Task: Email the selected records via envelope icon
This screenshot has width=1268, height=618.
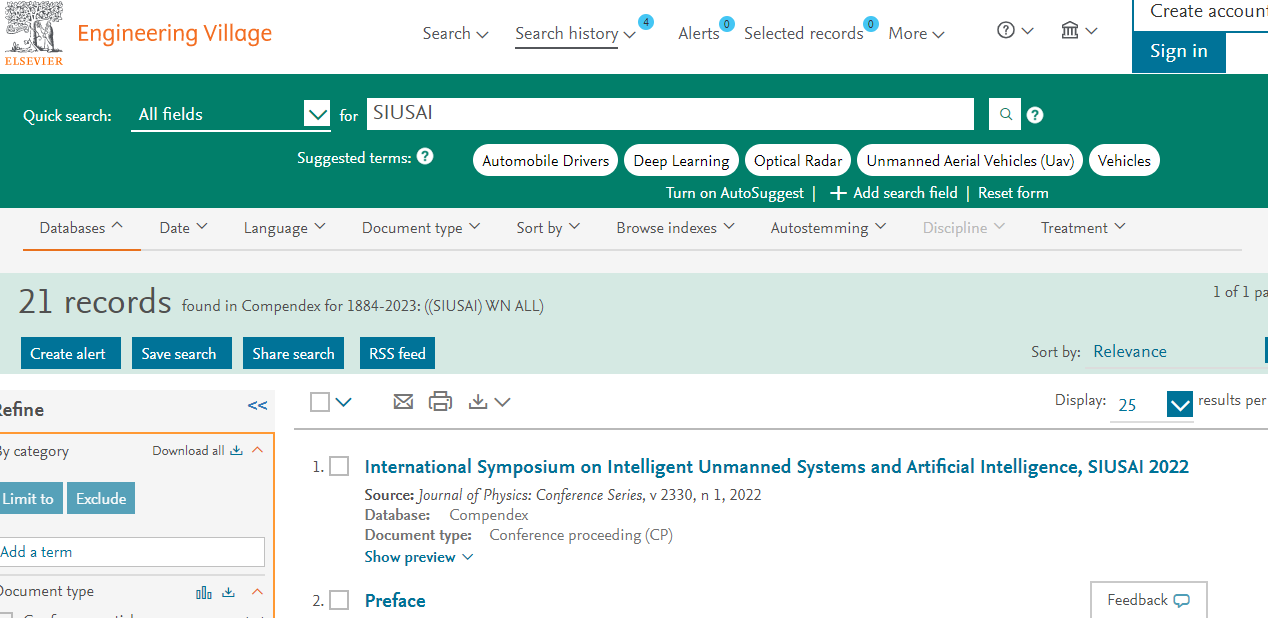Action: [x=403, y=402]
